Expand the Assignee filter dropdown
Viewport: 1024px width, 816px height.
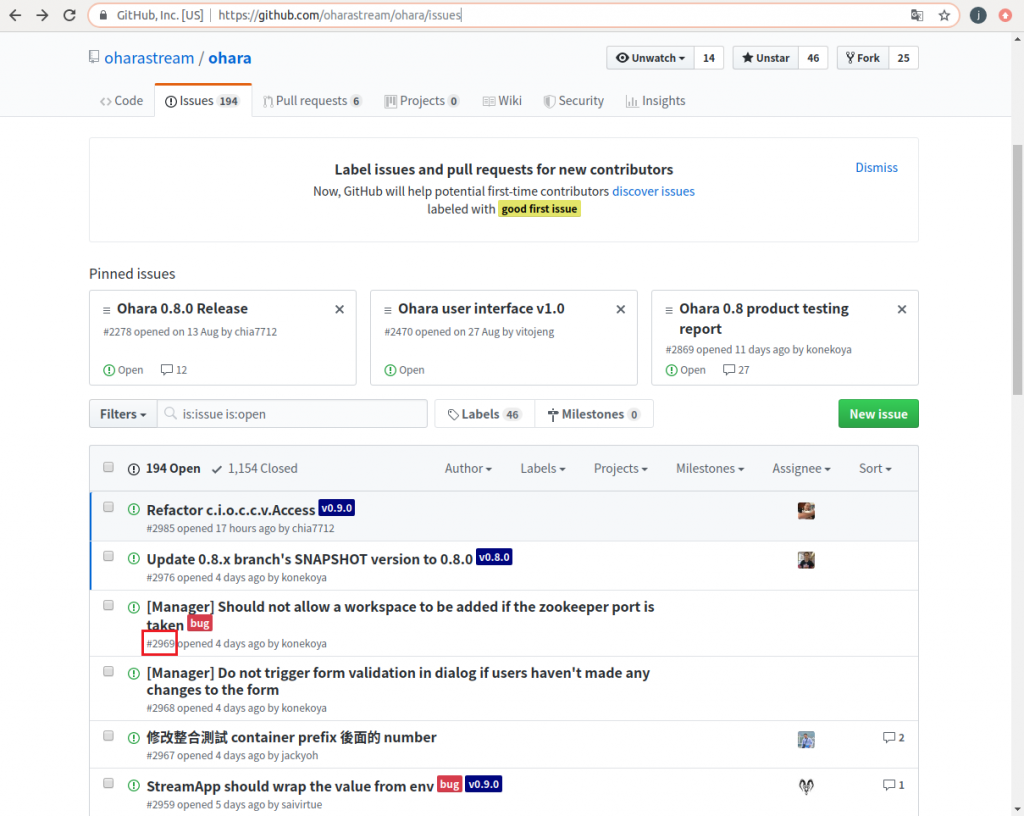(801, 468)
